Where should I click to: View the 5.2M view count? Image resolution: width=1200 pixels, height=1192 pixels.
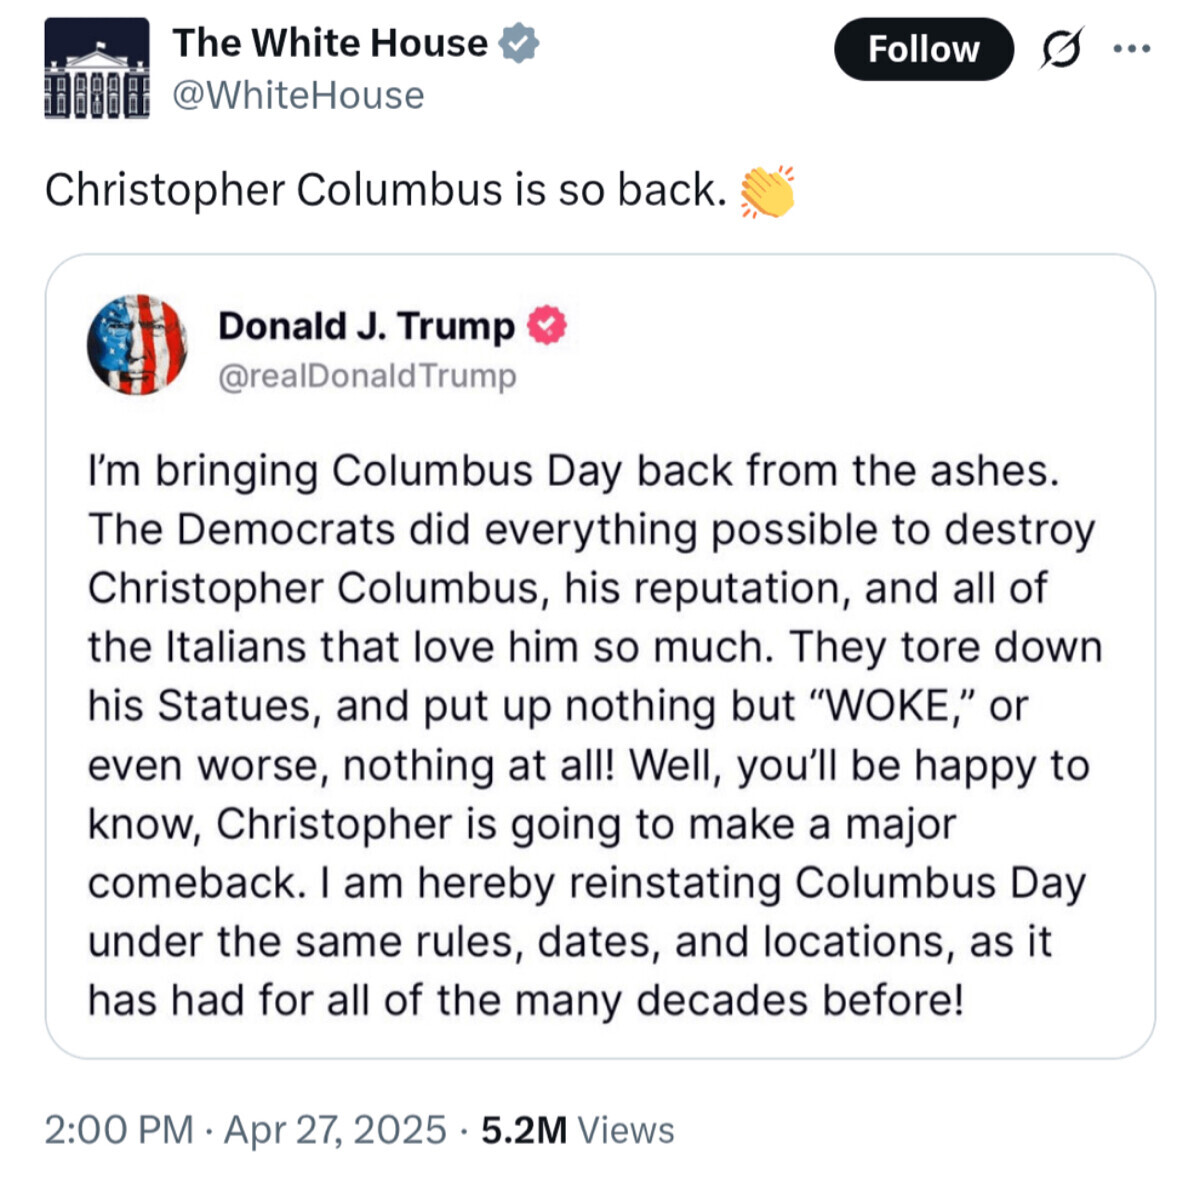[523, 1130]
